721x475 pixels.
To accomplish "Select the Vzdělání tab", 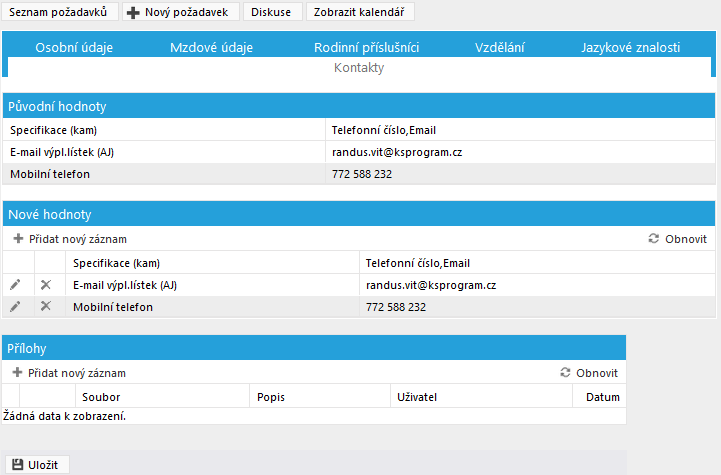I will click(500, 47).
